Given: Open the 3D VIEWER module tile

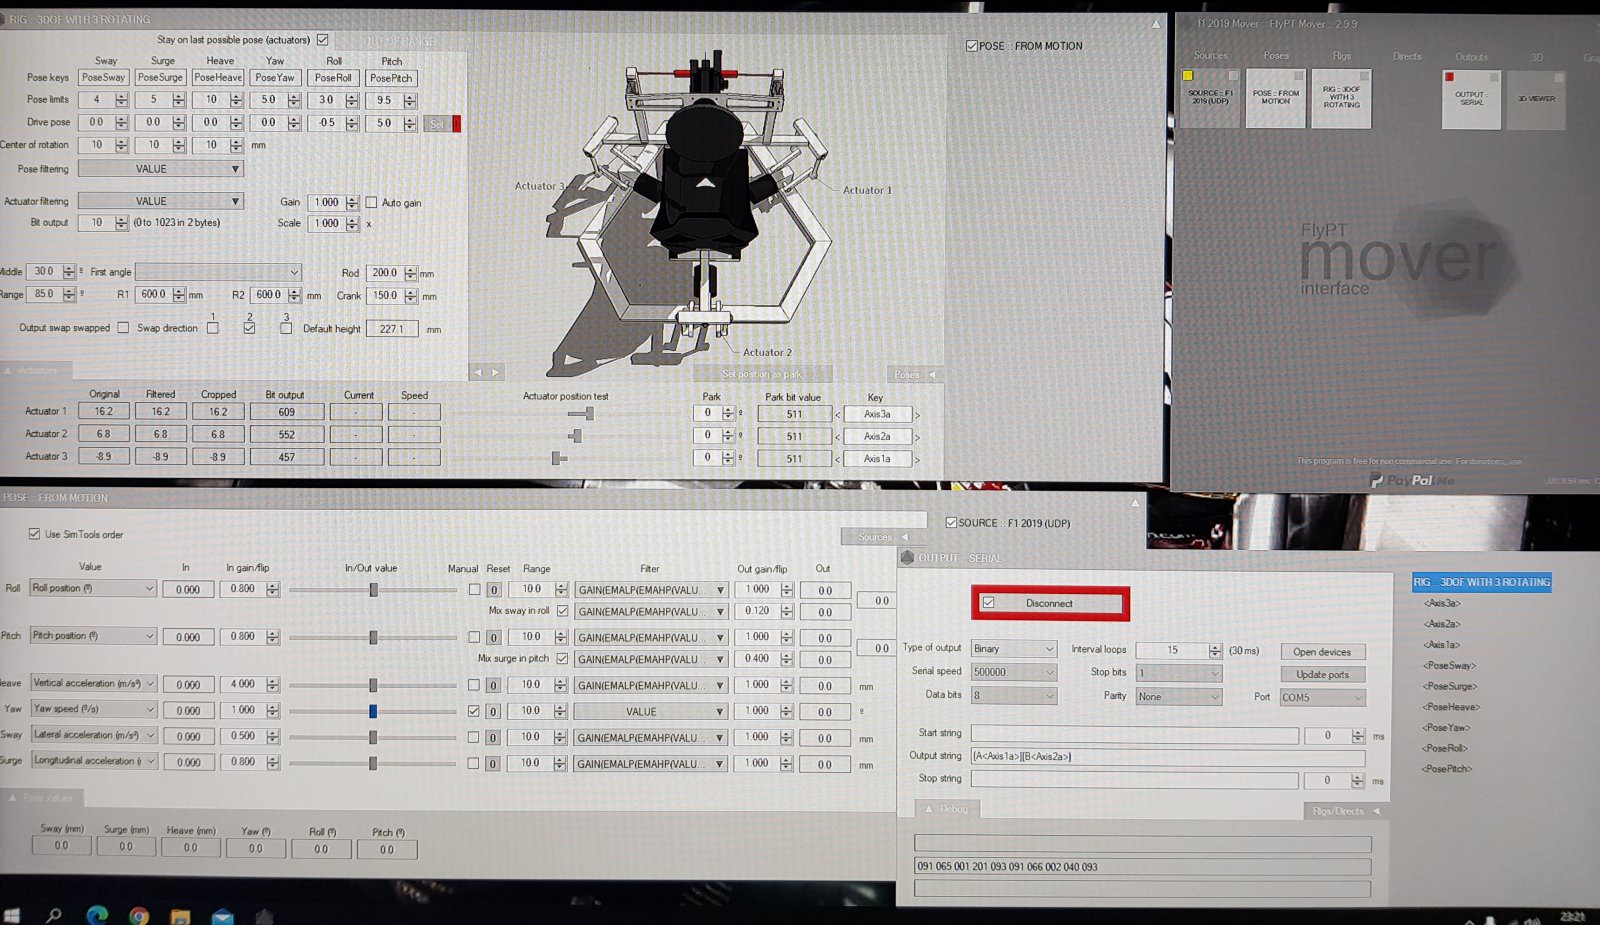Looking at the screenshot, I should [x=1536, y=99].
